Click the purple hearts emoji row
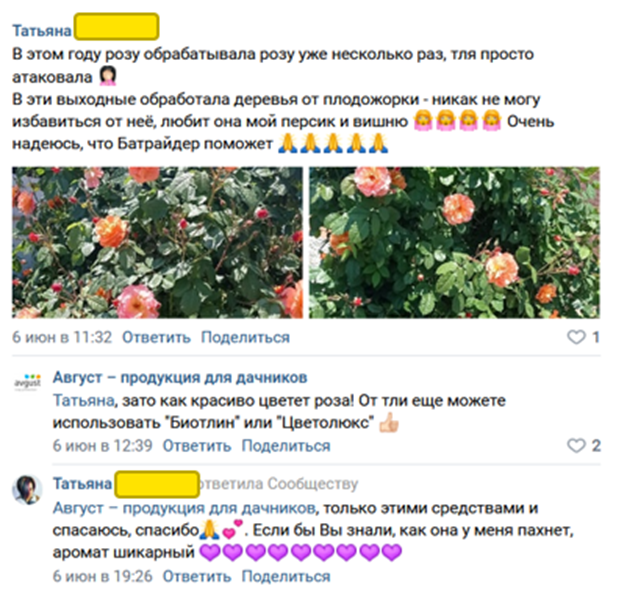This screenshot has width=627, height=597. coord(300,552)
